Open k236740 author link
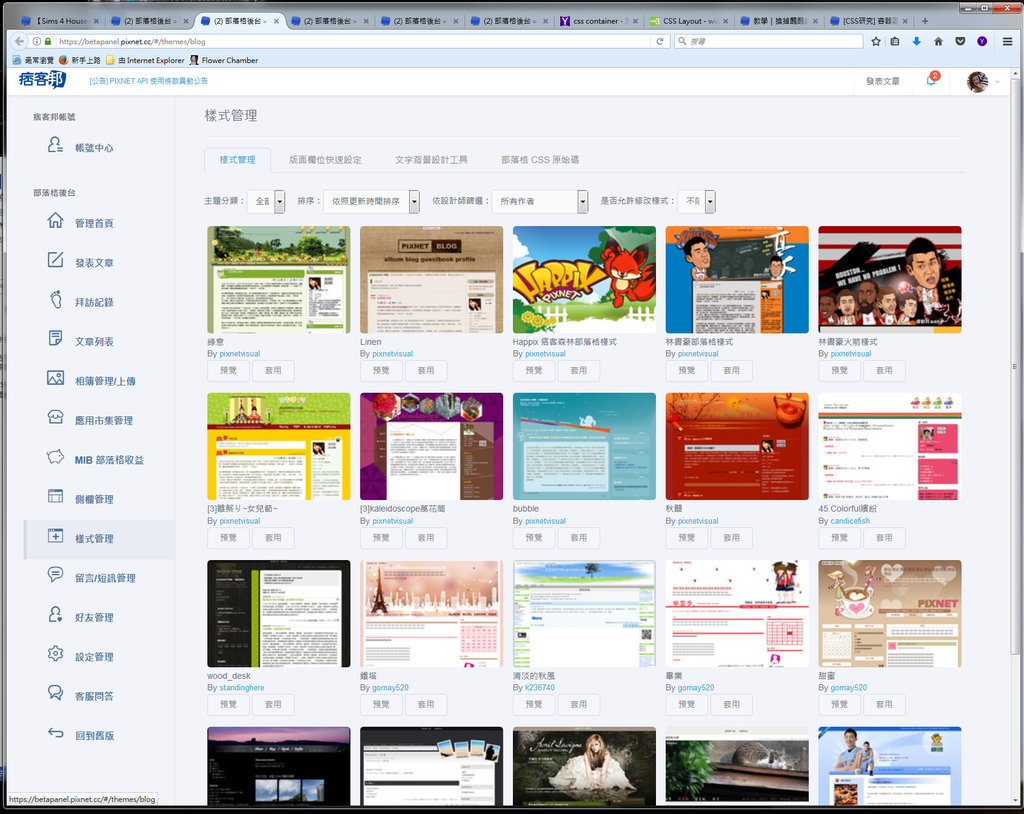Image resolution: width=1024 pixels, height=814 pixels. click(539, 688)
